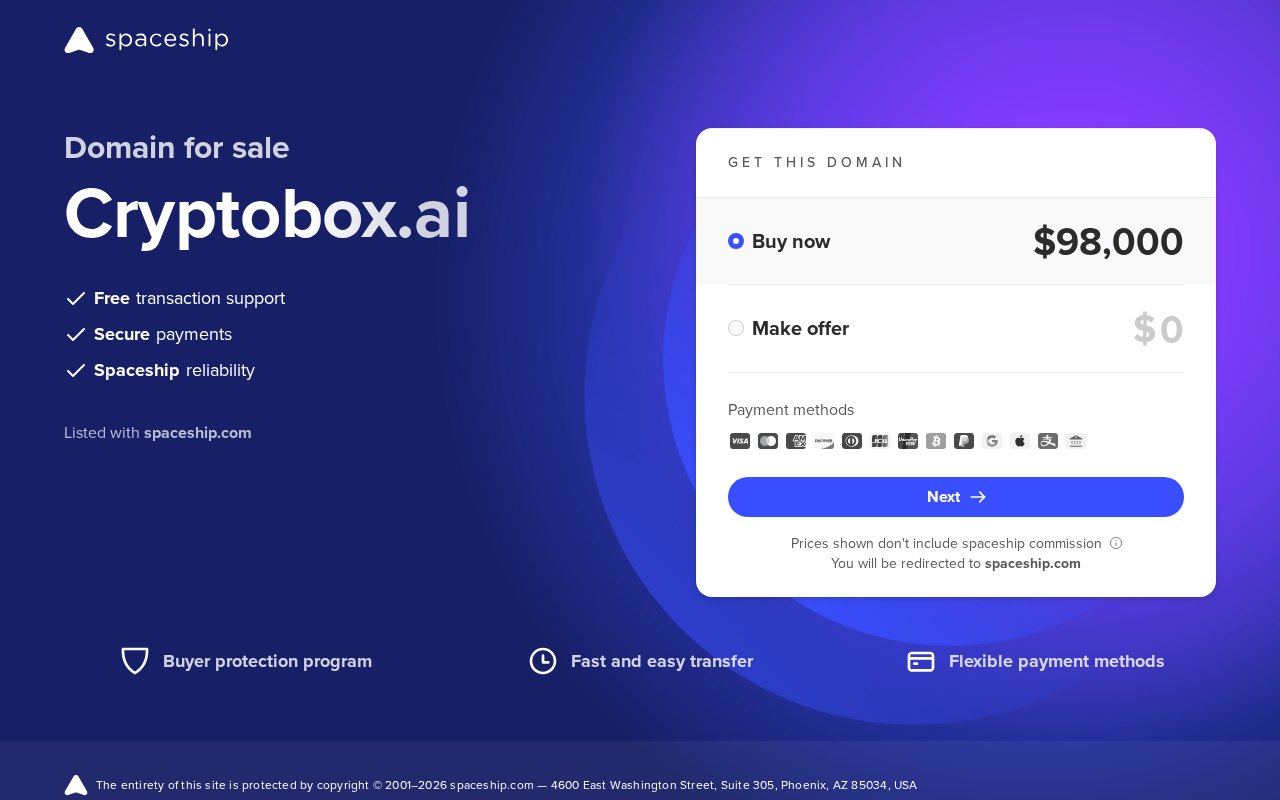Click the Alipay payment icon
Image resolution: width=1280 pixels, height=800 pixels.
(x=1048, y=441)
